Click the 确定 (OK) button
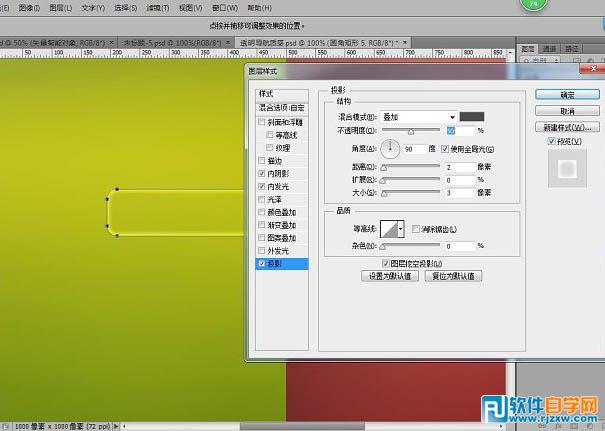Viewport: 605px width, 431px height. click(x=566, y=94)
